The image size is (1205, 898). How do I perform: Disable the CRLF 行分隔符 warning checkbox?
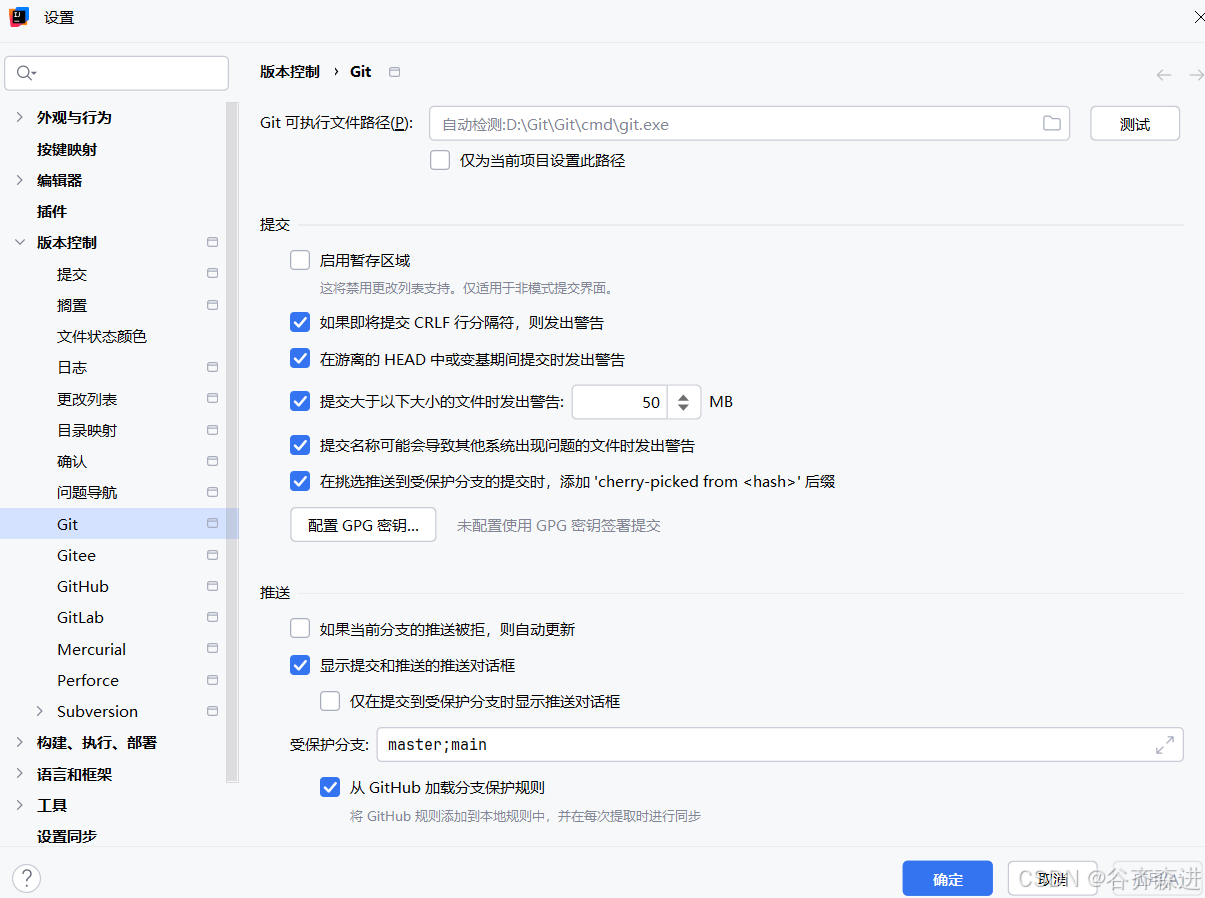(x=299, y=321)
